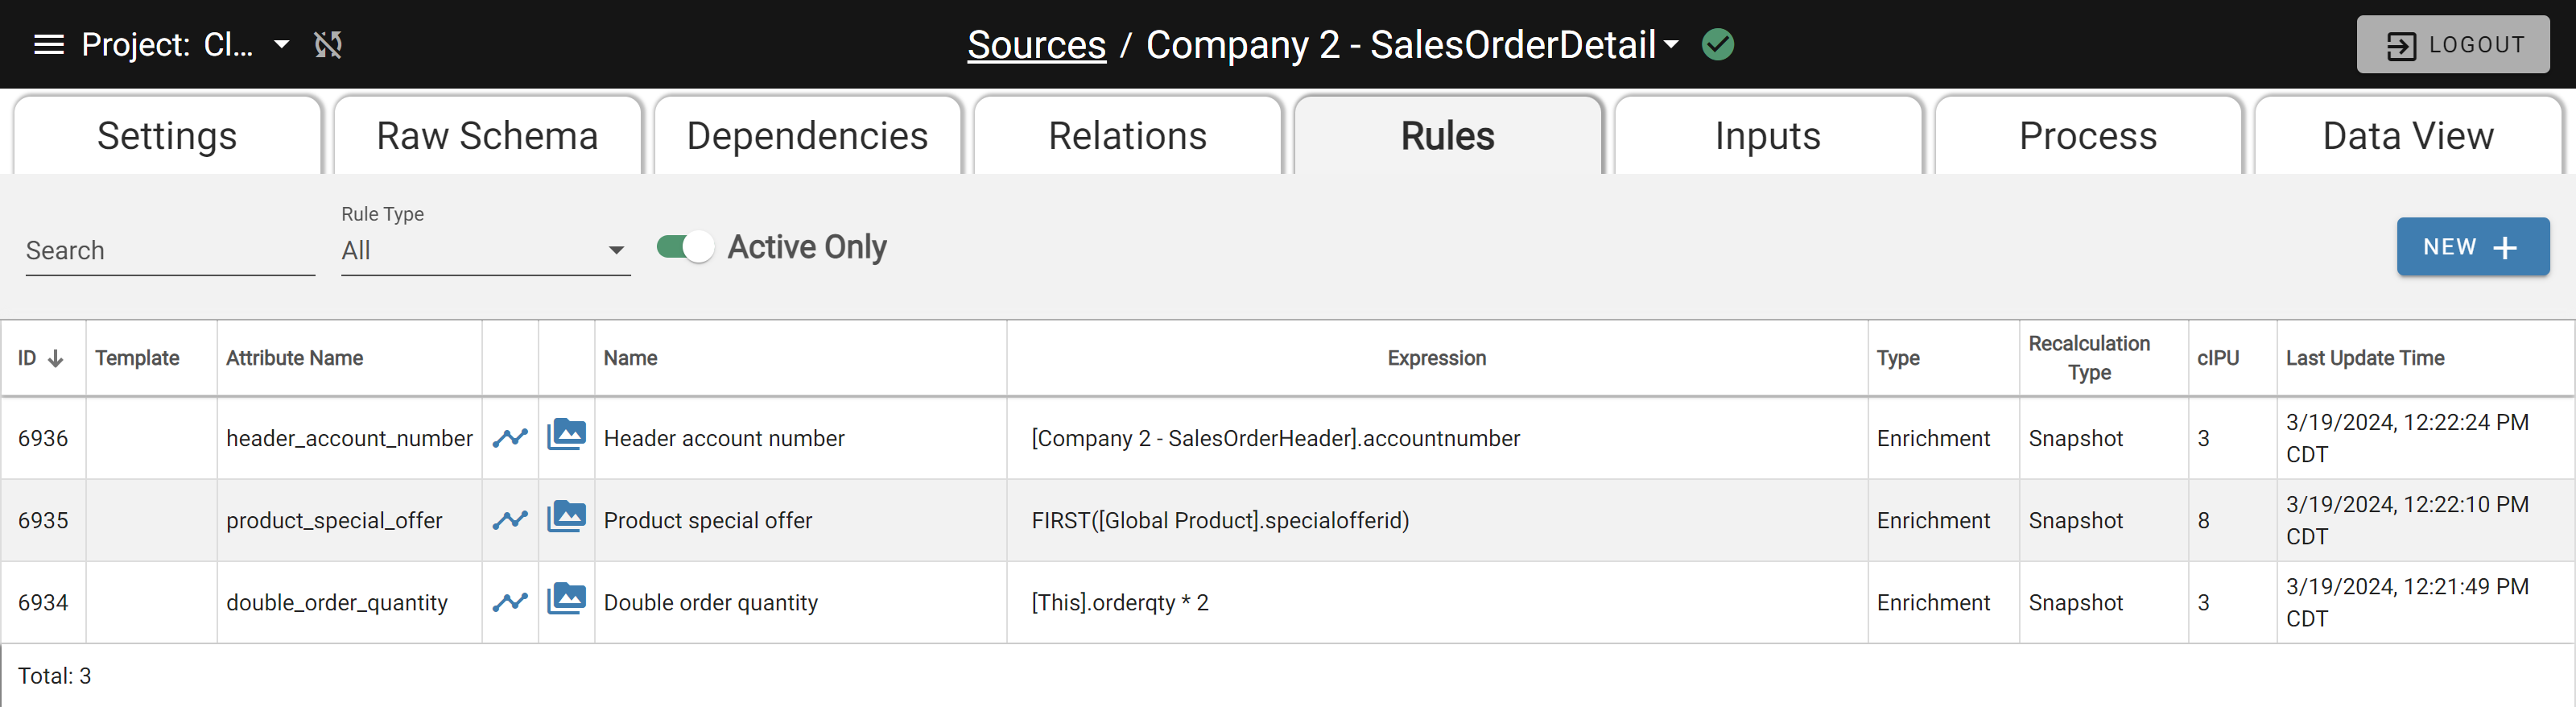Image resolution: width=2576 pixels, height=707 pixels.
Task: Click the green status checkmark icon
Action: pyautogui.click(x=1718, y=45)
